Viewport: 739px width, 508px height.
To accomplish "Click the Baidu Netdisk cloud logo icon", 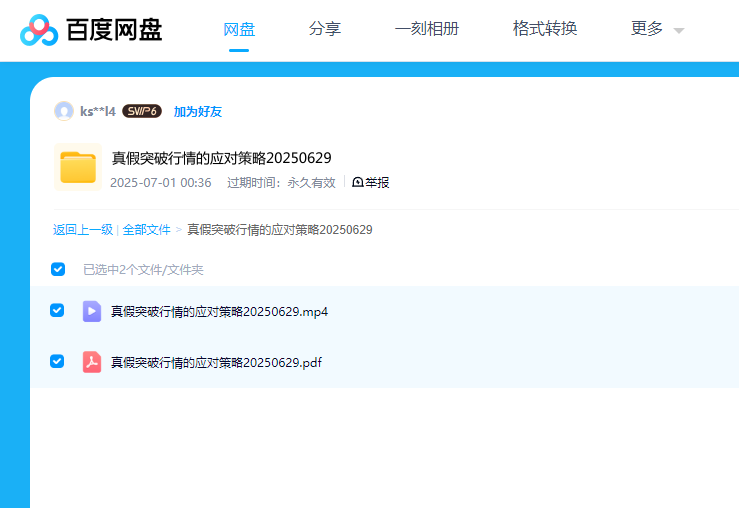I will (x=39, y=30).
